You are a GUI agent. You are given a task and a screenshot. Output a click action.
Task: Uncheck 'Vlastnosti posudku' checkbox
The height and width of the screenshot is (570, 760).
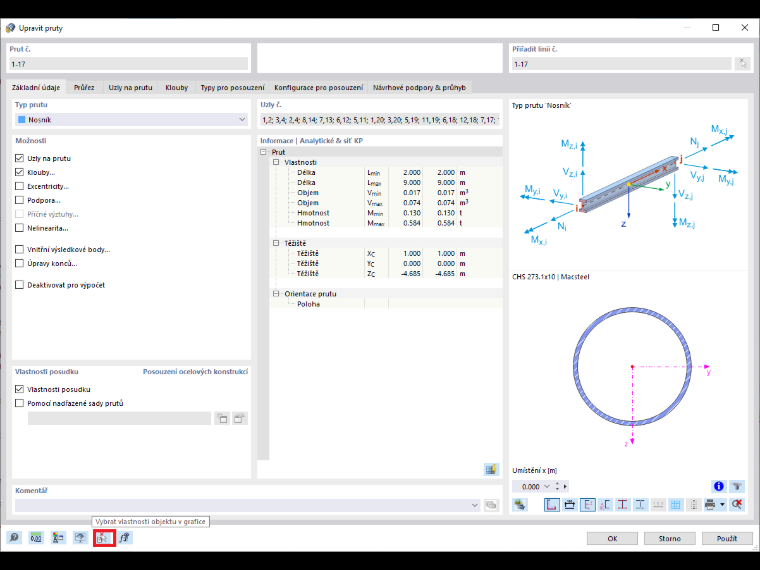19,389
